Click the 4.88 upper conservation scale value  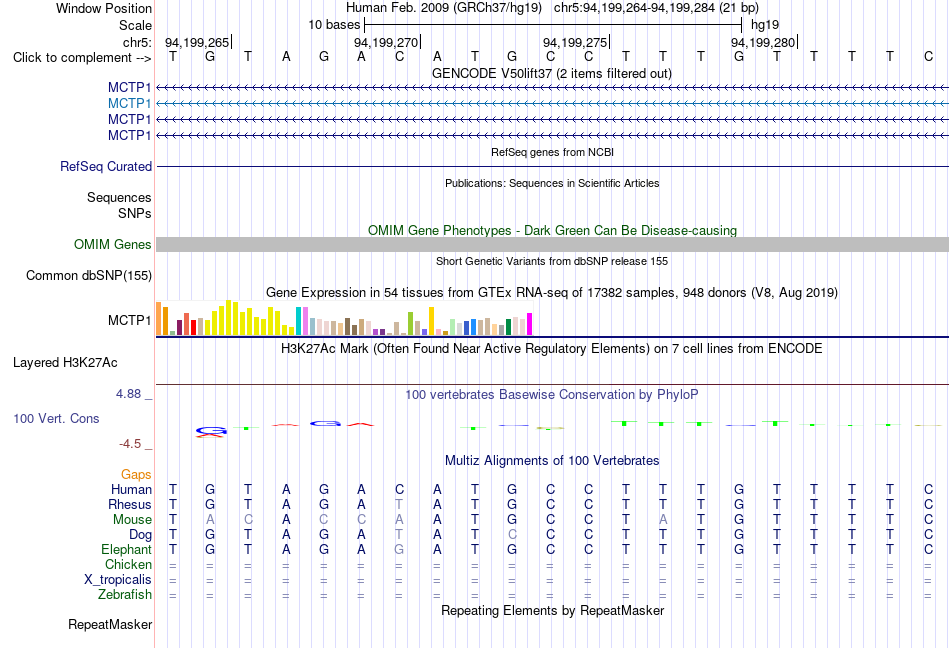point(128,394)
